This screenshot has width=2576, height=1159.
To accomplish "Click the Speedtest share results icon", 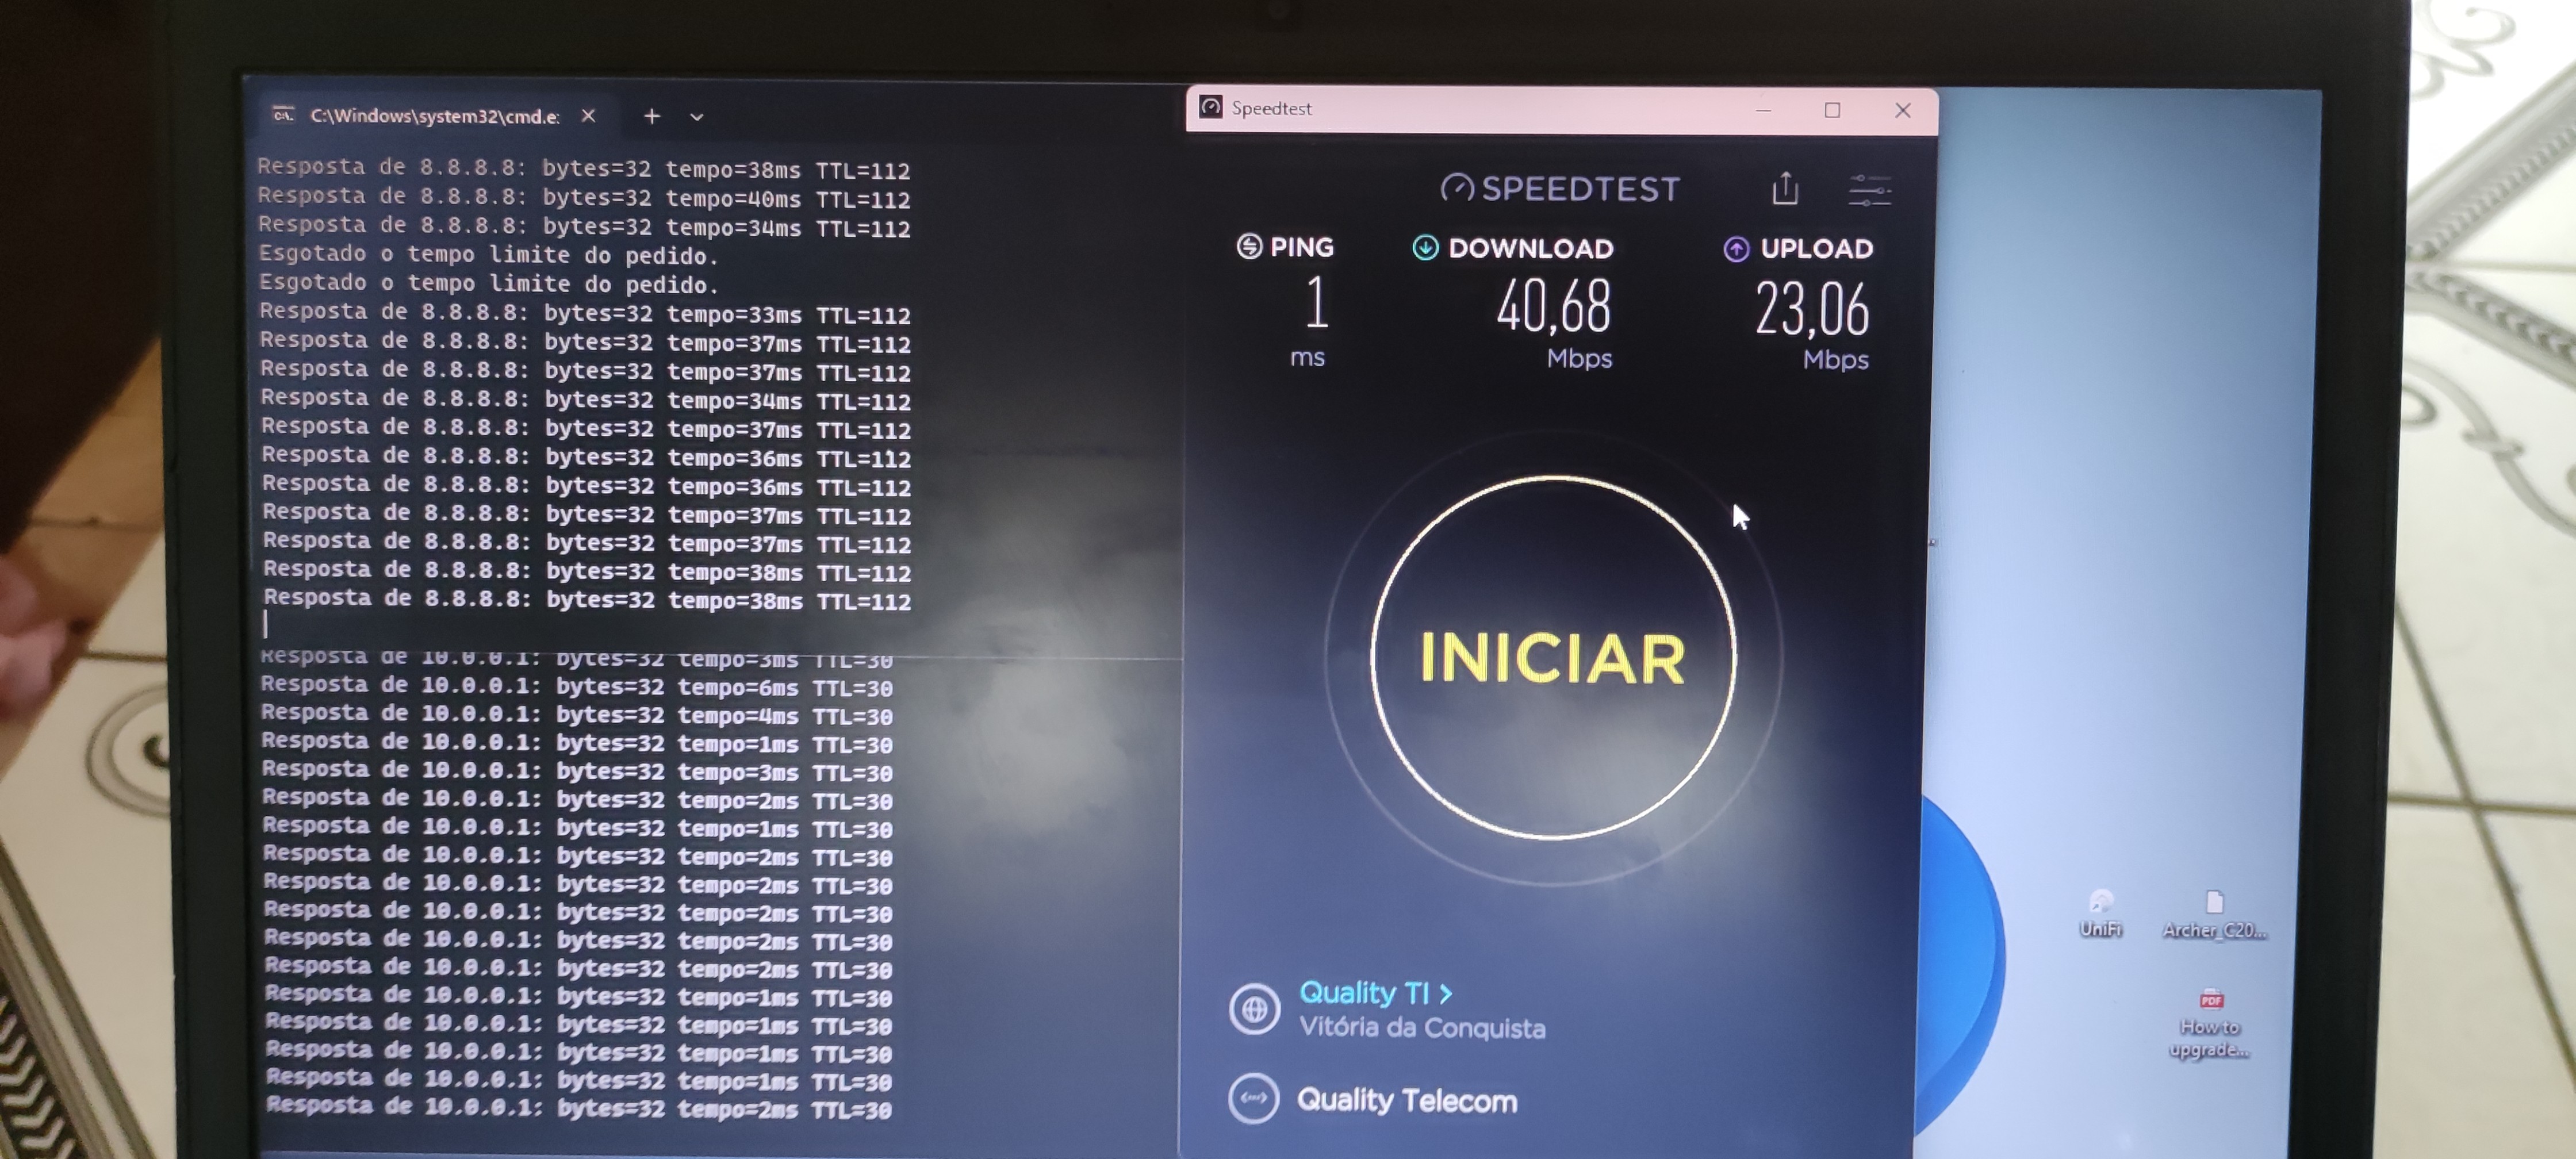I will 1785,188.
